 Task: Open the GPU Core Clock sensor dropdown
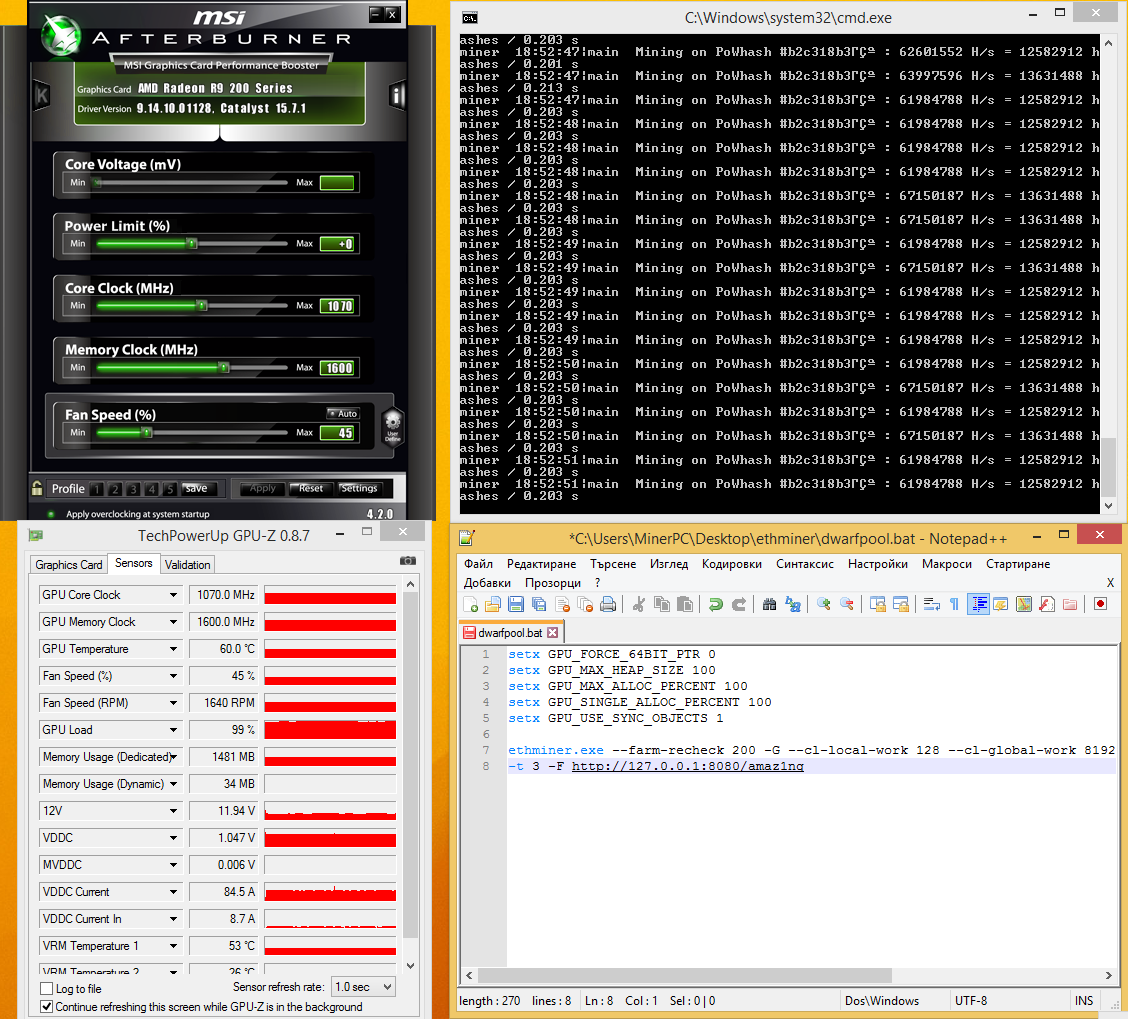coord(173,595)
